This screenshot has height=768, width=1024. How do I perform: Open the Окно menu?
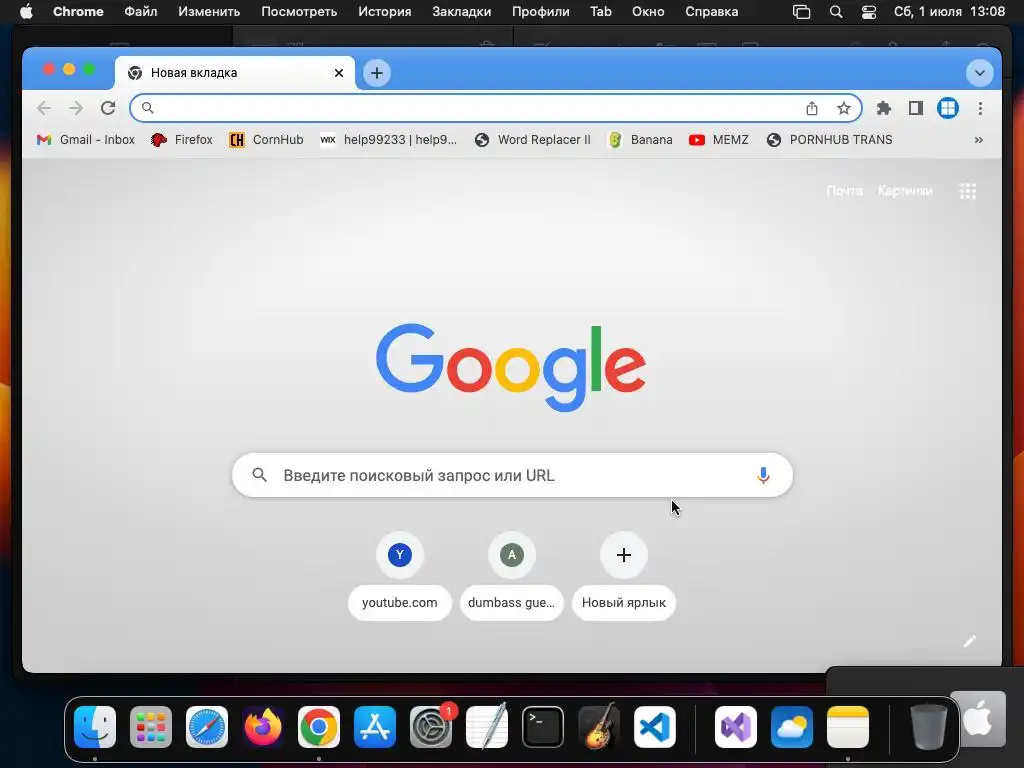point(648,12)
